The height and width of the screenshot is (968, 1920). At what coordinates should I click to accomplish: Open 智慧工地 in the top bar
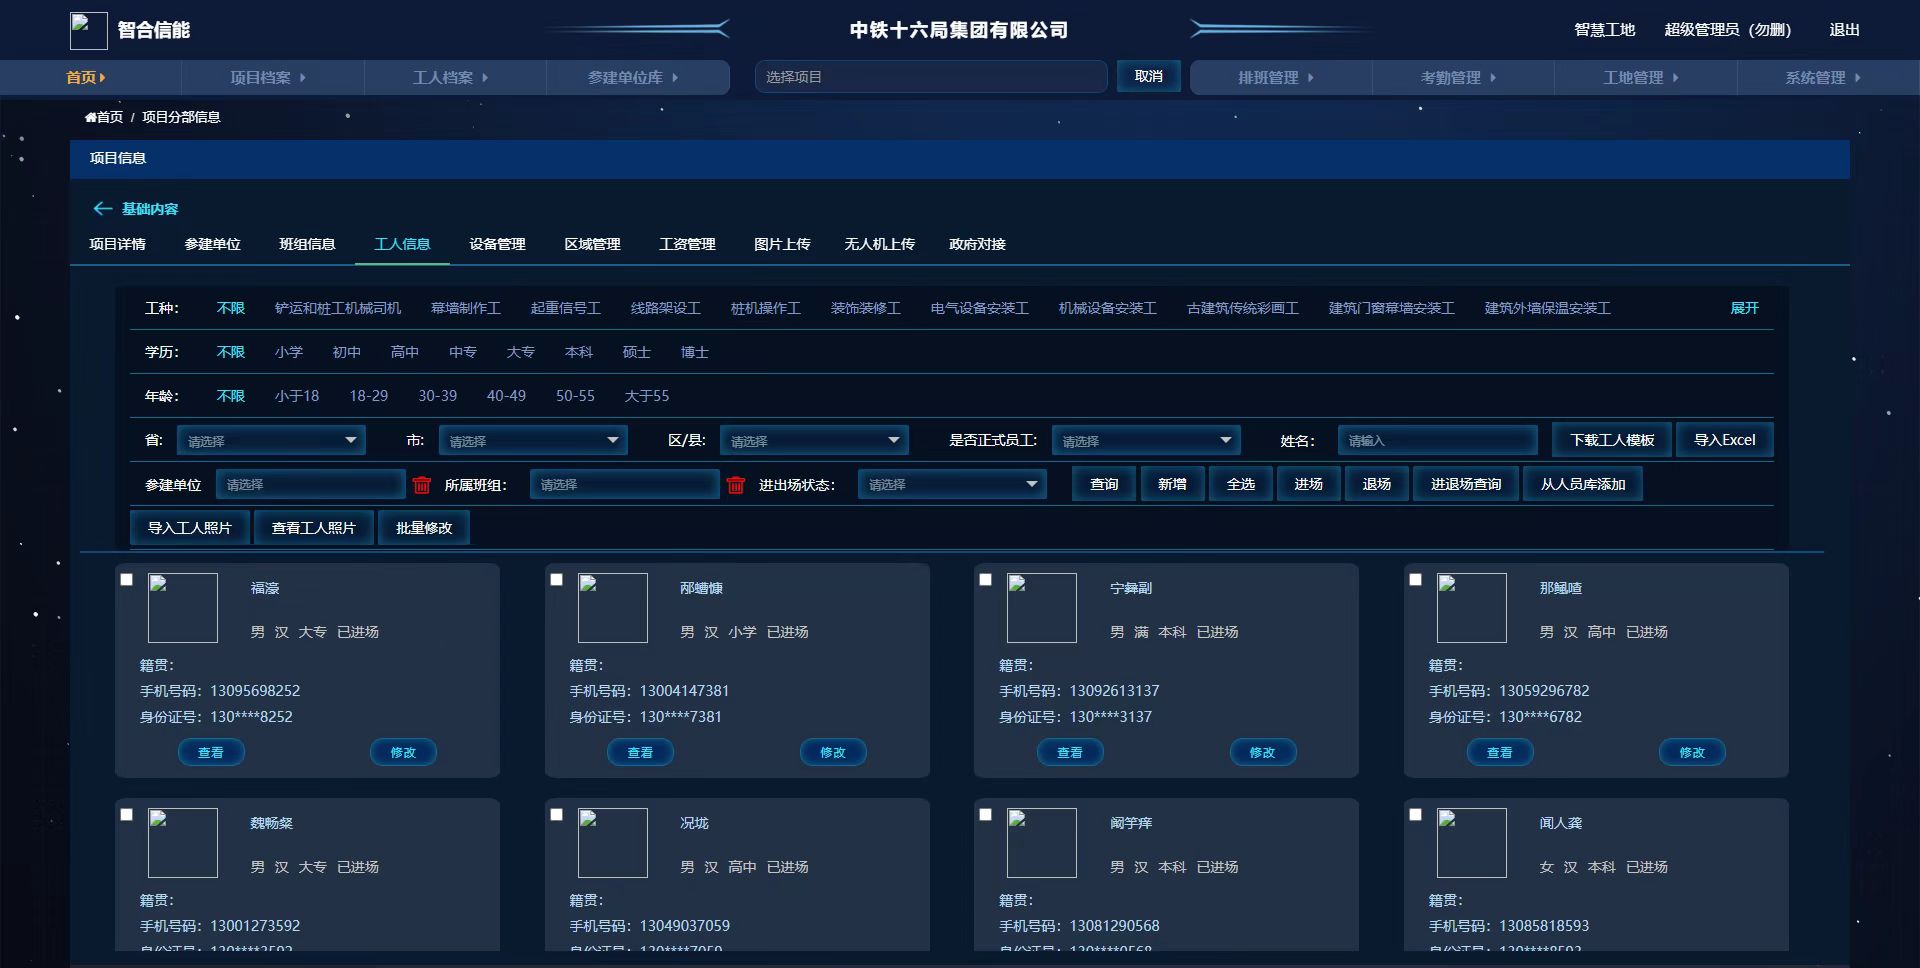1604,30
